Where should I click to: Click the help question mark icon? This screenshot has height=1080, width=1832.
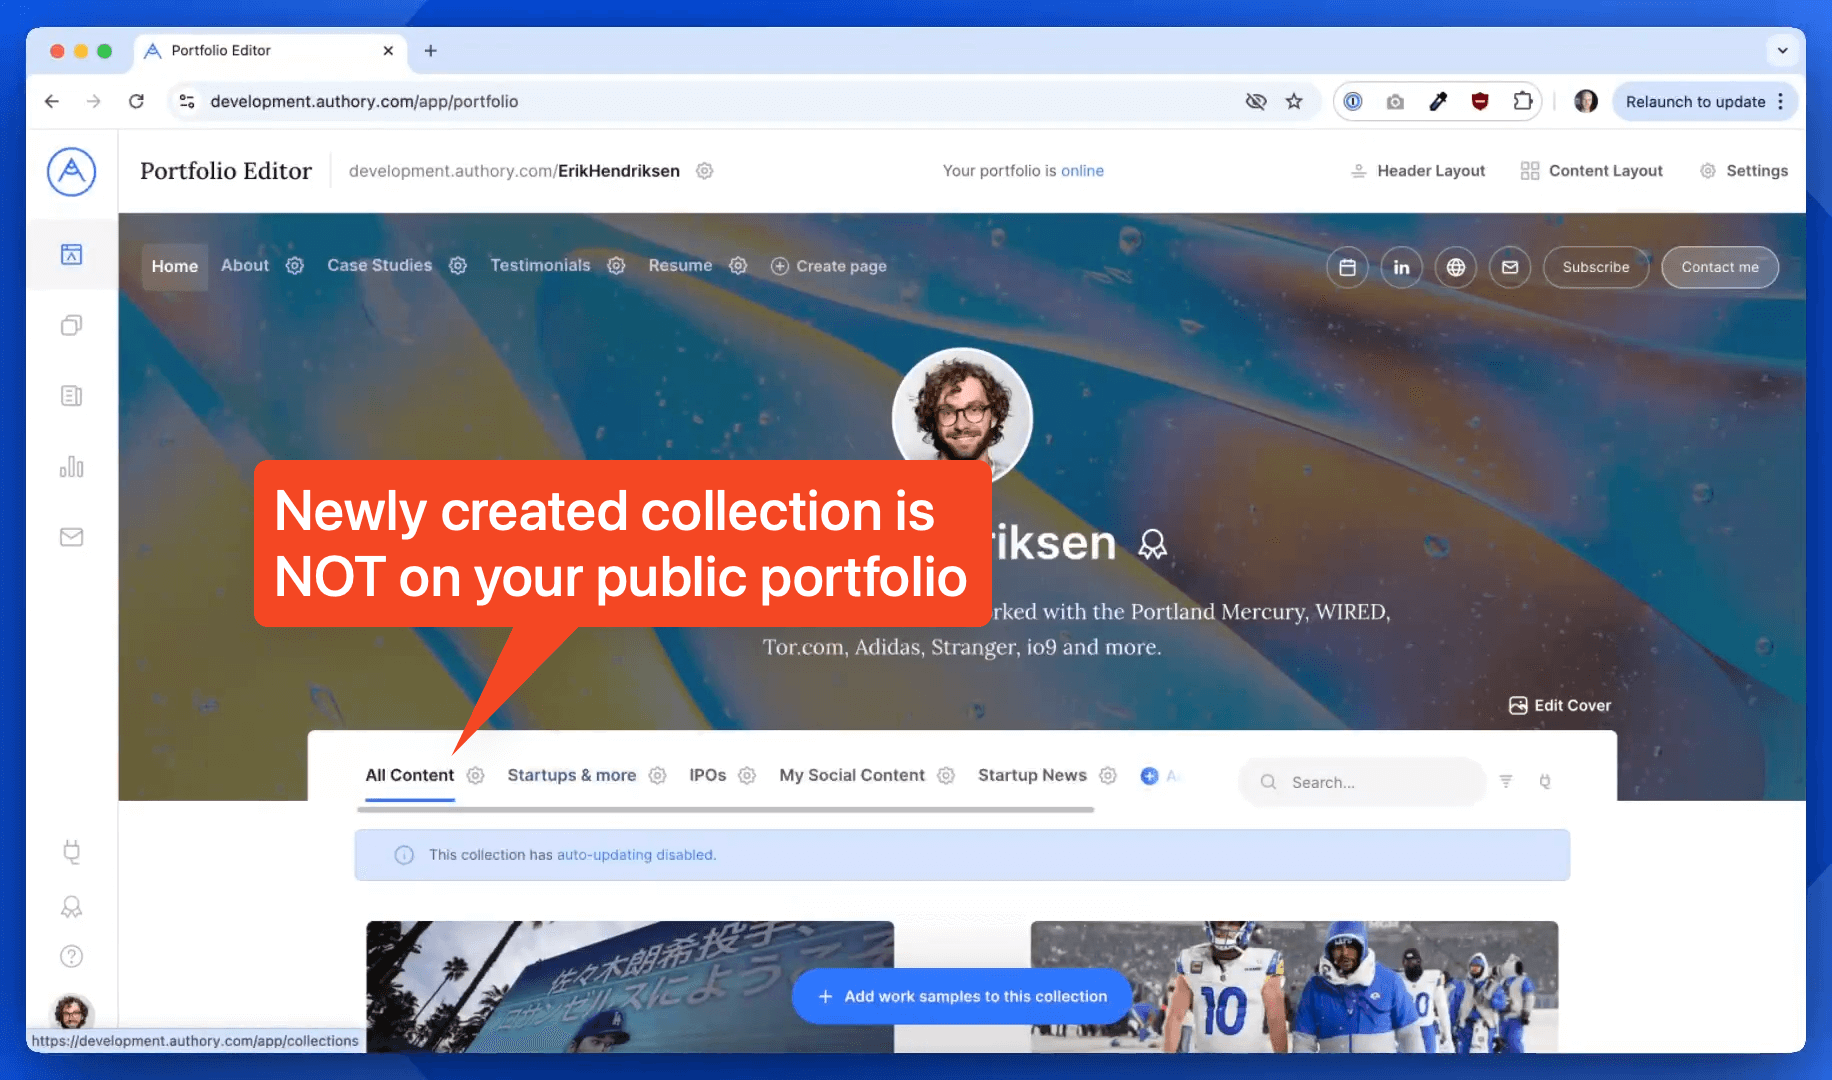[x=71, y=956]
